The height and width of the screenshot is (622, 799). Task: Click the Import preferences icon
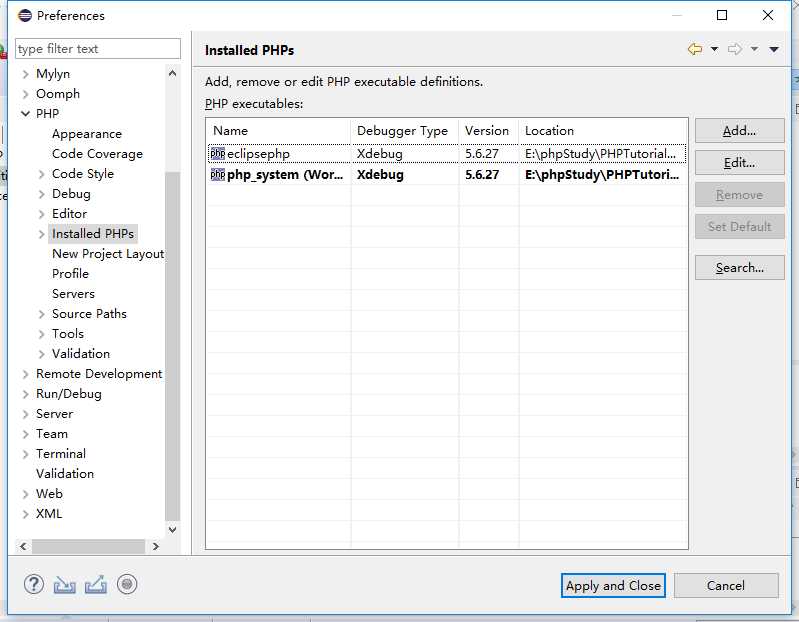pos(64,585)
